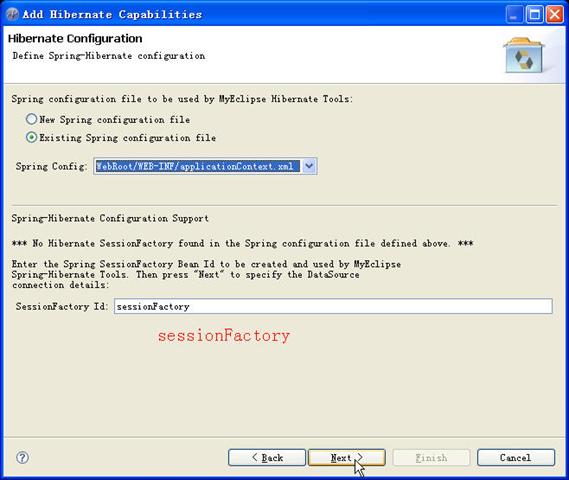Click the SessionFactory Id label
The image size is (569, 480).
[x=62, y=306]
